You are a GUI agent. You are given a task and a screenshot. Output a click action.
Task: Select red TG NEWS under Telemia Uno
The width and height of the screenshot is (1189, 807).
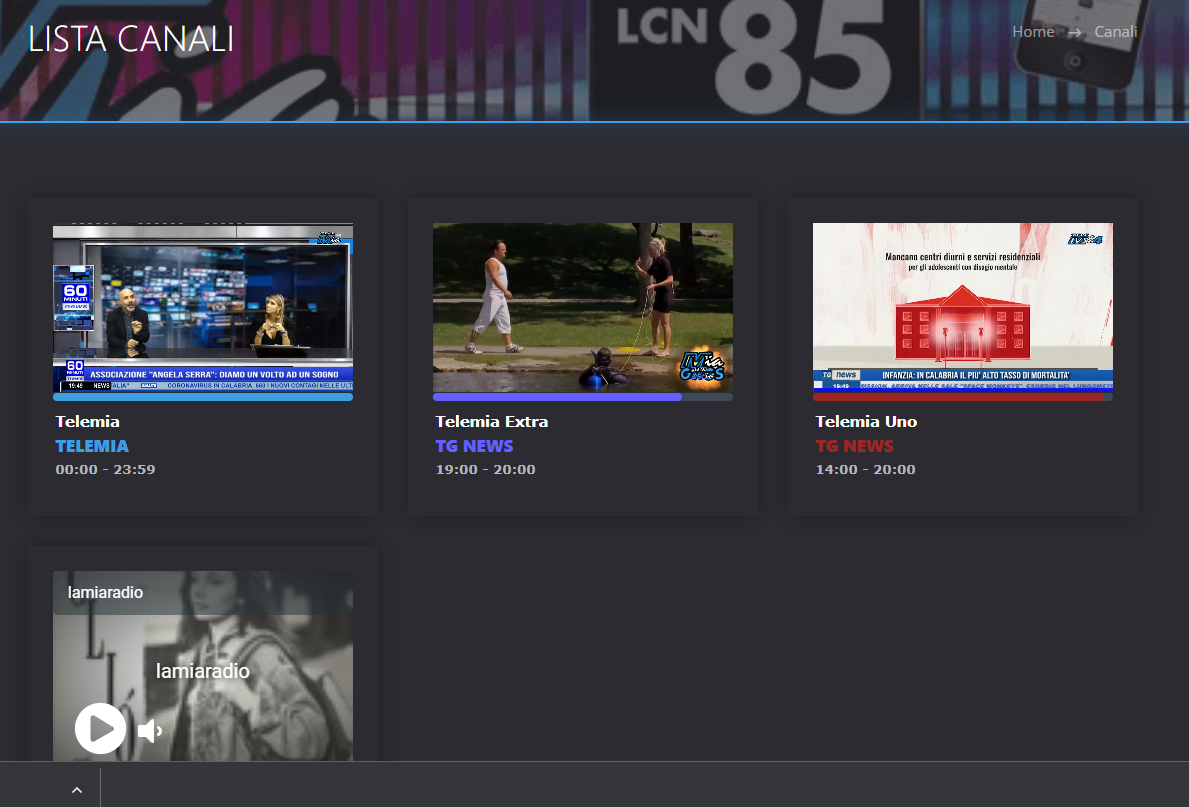point(855,446)
